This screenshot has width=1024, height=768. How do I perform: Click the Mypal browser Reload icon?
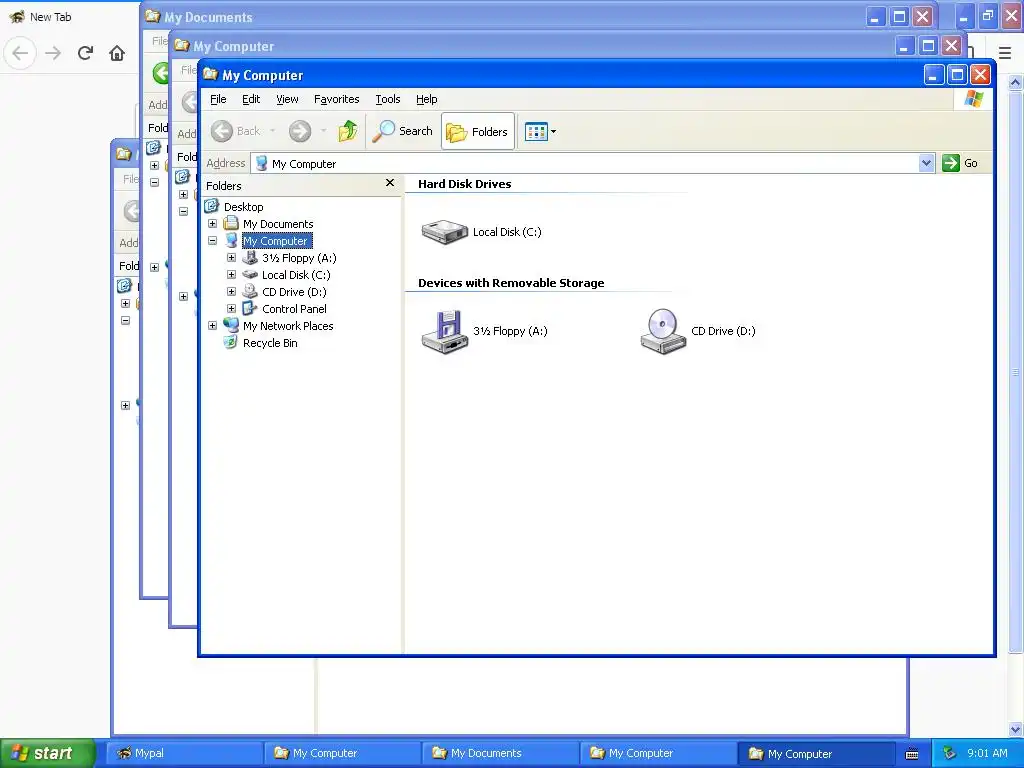[x=85, y=53]
